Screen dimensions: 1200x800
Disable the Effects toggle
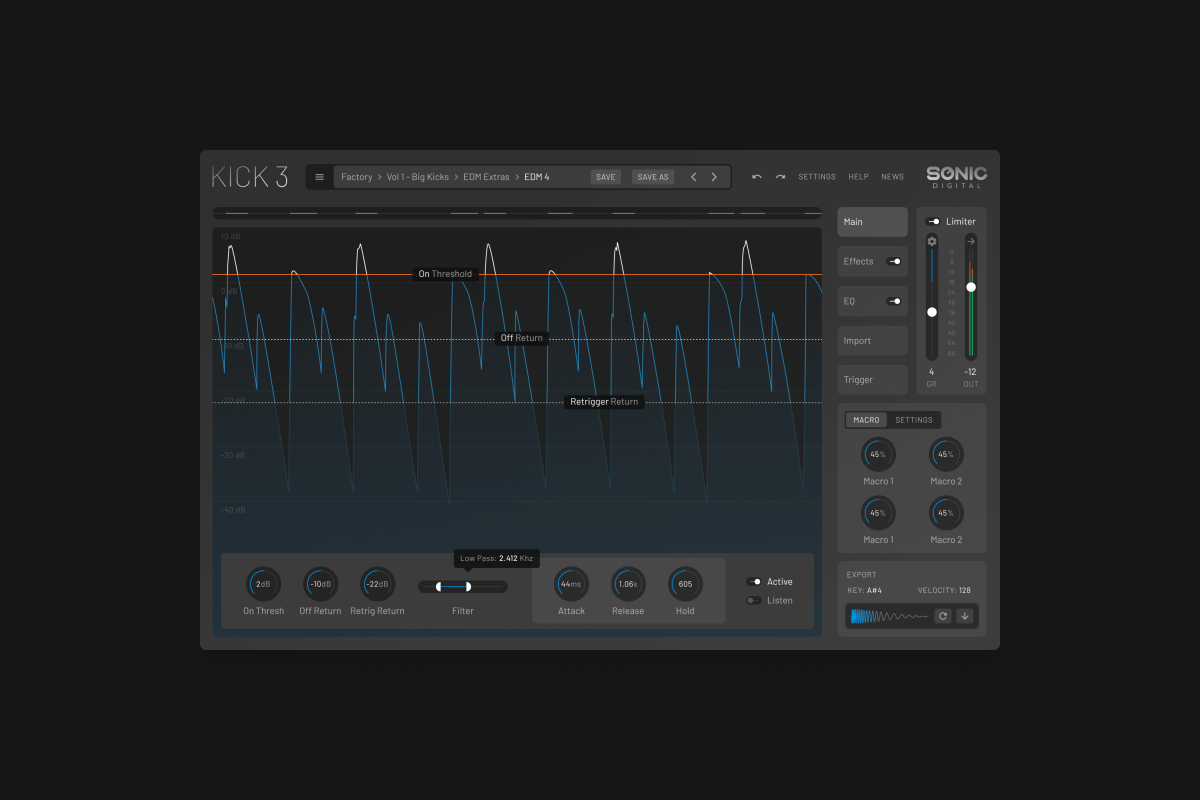894,262
